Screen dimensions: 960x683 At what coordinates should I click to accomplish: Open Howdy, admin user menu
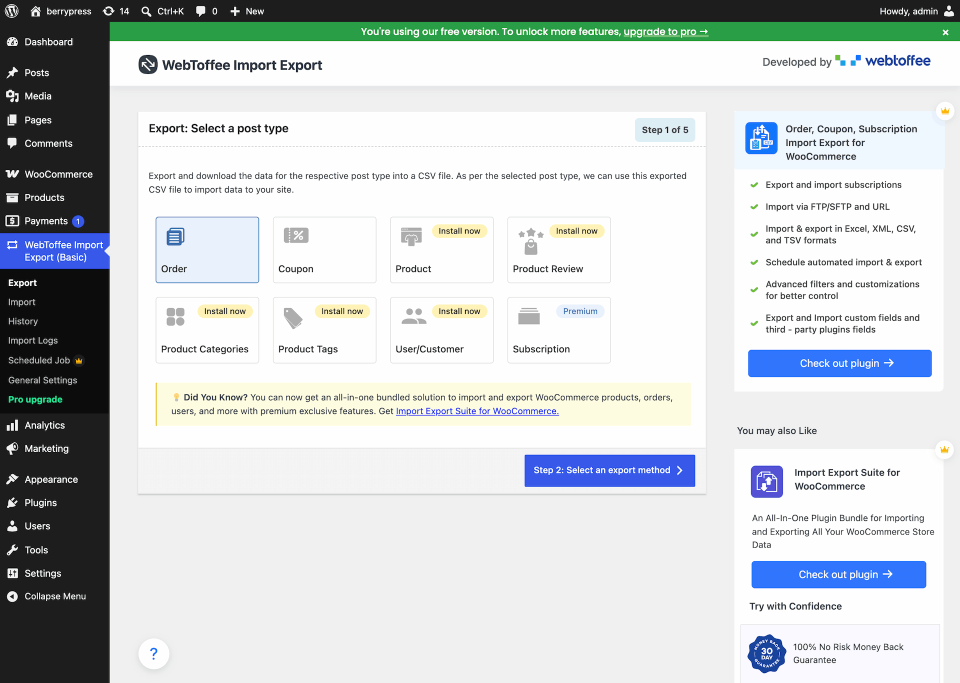click(916, 11)
